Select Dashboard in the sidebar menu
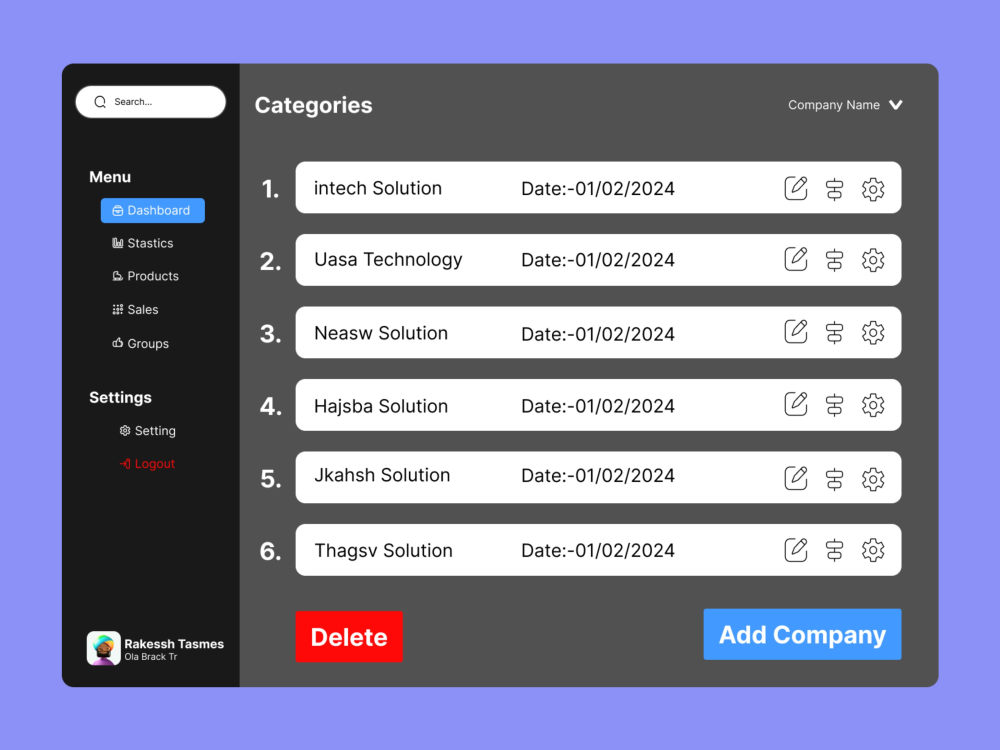1000x750 pixels. tap(152, 210)
